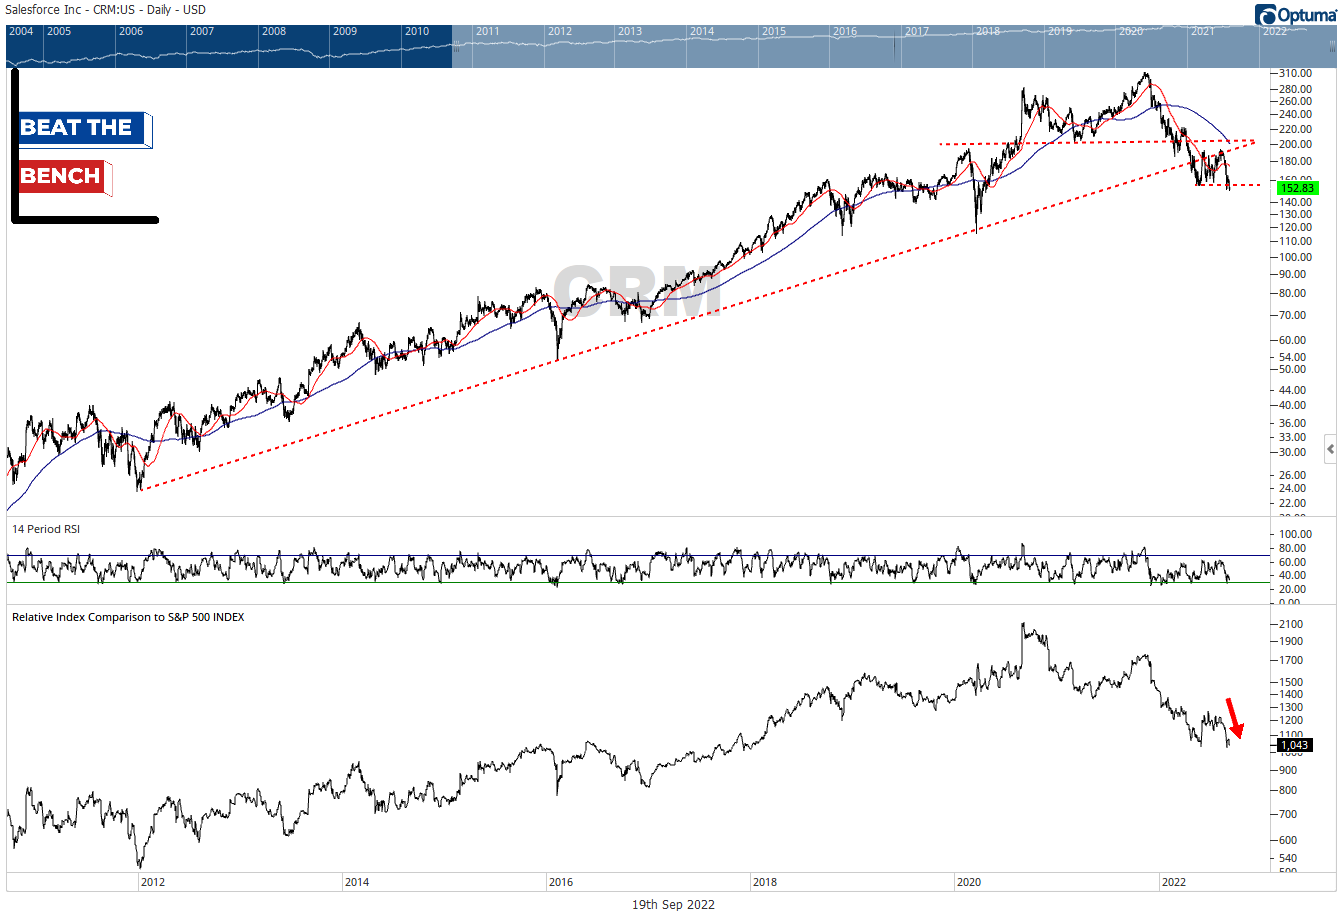The width and height of the screenshot is (1343, 924).
Task: Click the 14 Period RSI label
Action: 46,529
